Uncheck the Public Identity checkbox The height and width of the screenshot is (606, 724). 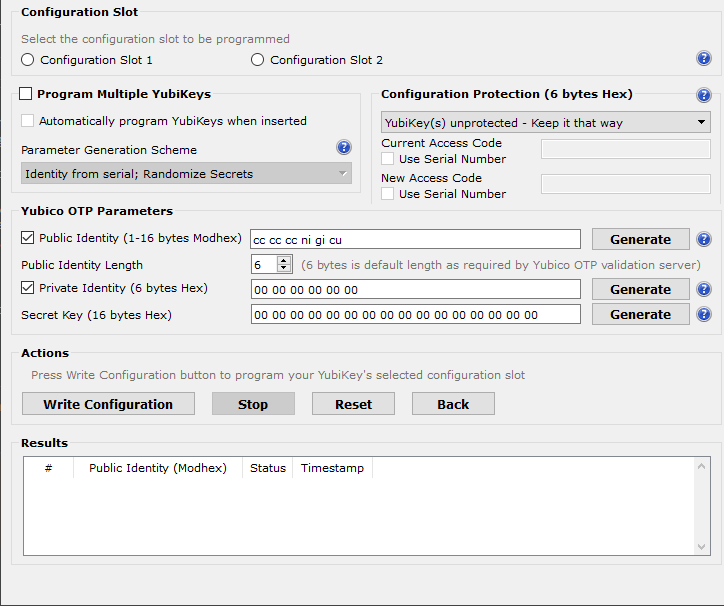point(28,239)
